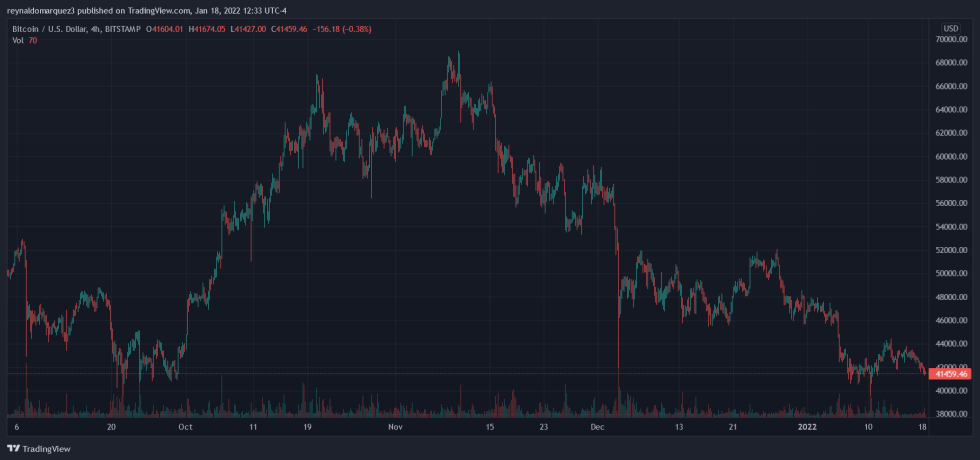Click the date label 10 on the time axis

pos(868,428)
